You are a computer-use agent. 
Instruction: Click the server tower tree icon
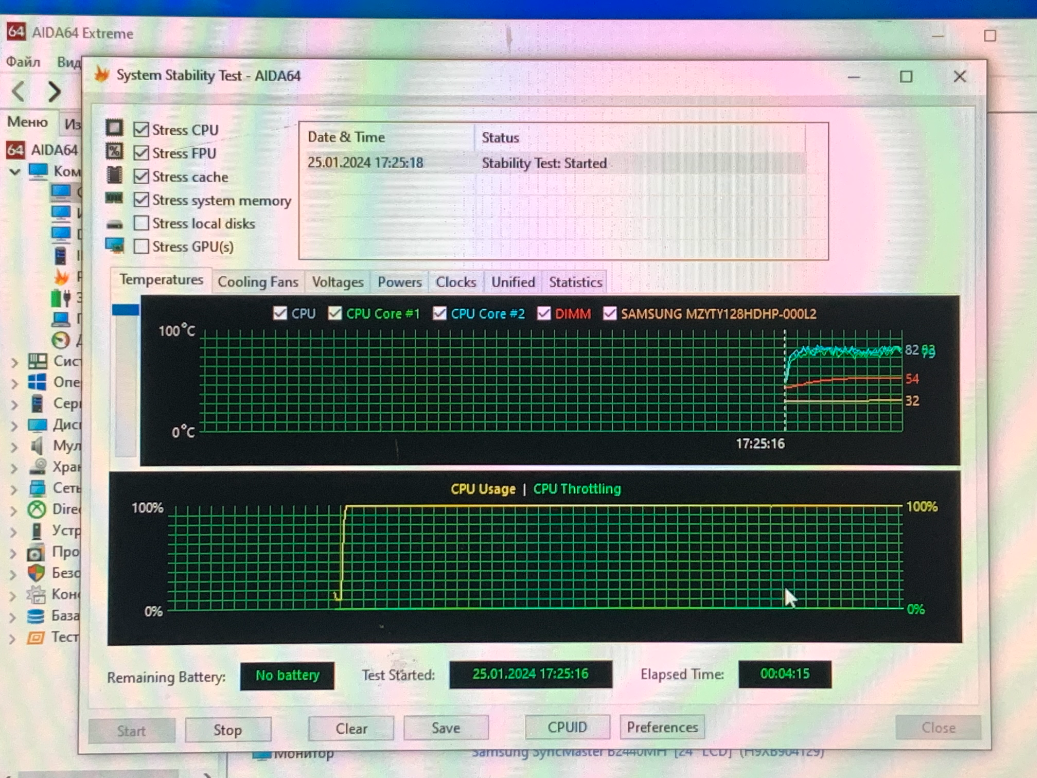click(x=37, y=403)
